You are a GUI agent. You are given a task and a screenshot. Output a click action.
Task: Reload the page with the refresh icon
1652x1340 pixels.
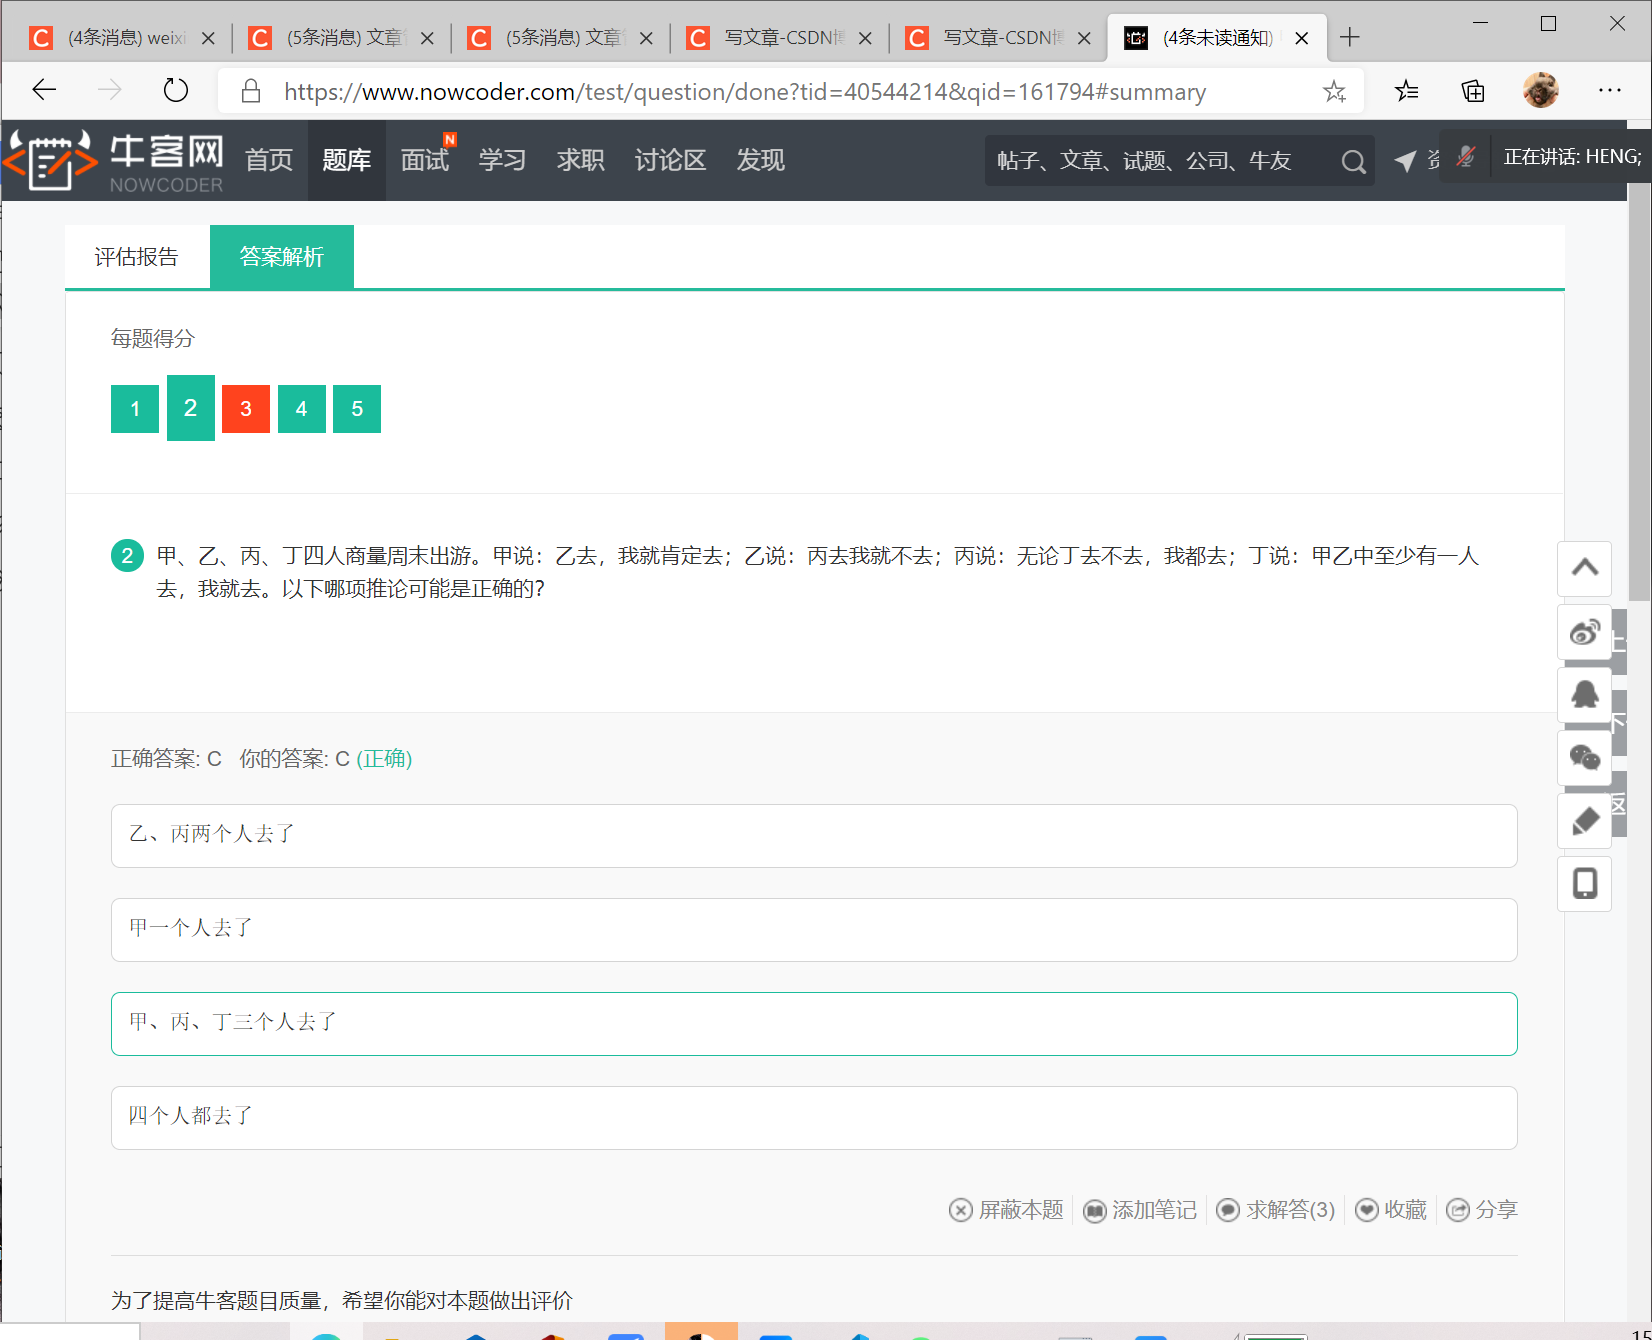click(x=175, y=90)
